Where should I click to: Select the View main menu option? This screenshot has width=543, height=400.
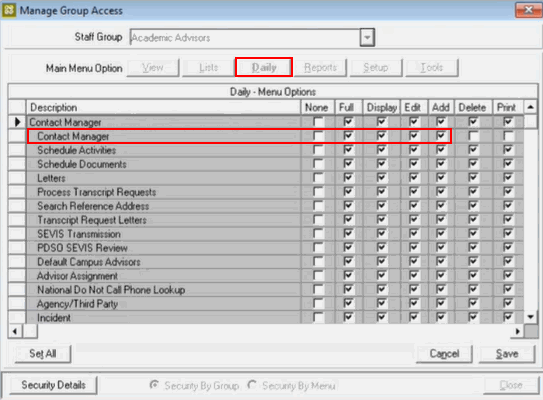click(x=153, y=68)
